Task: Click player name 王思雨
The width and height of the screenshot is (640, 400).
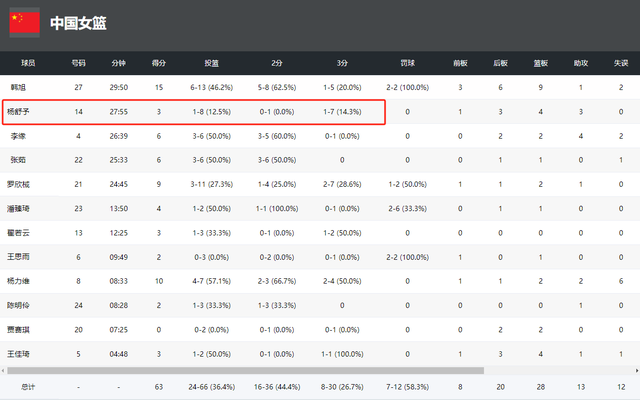Action: tap(22, 257)
